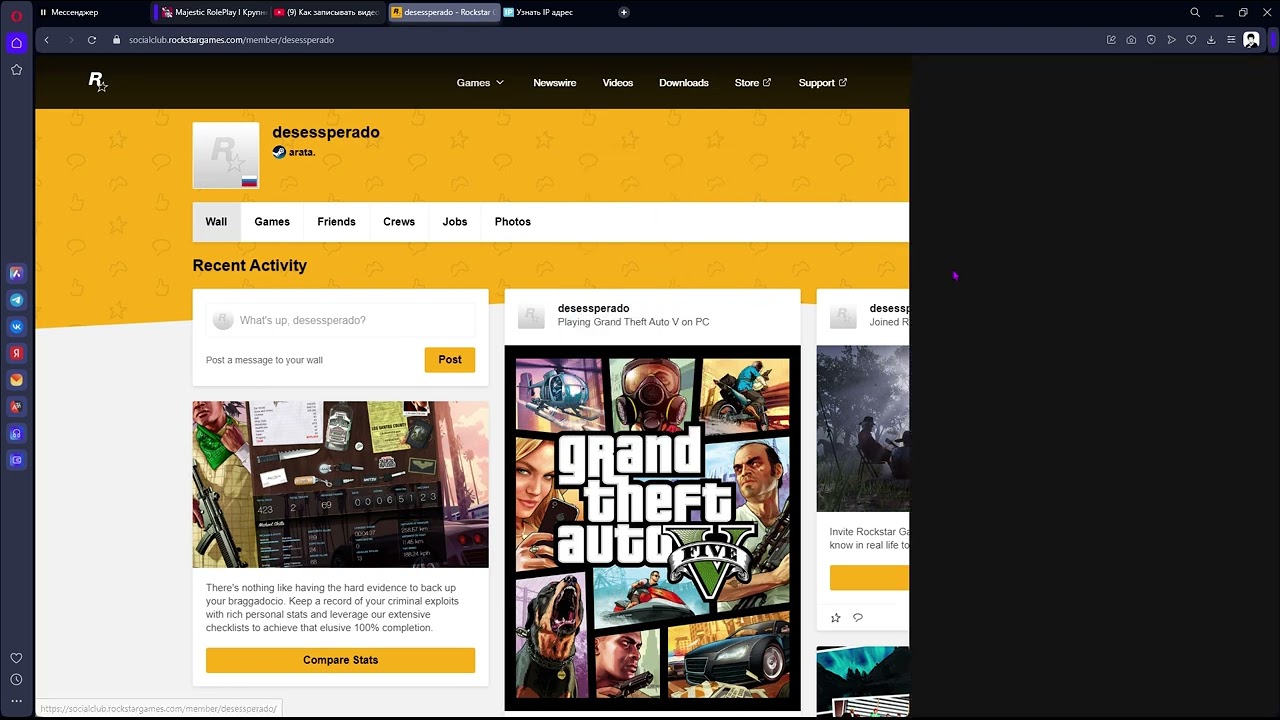This screenshot has width=1280, height=720.
Task: Open VK messenger in the sidebar
Action: click(16, 326)
